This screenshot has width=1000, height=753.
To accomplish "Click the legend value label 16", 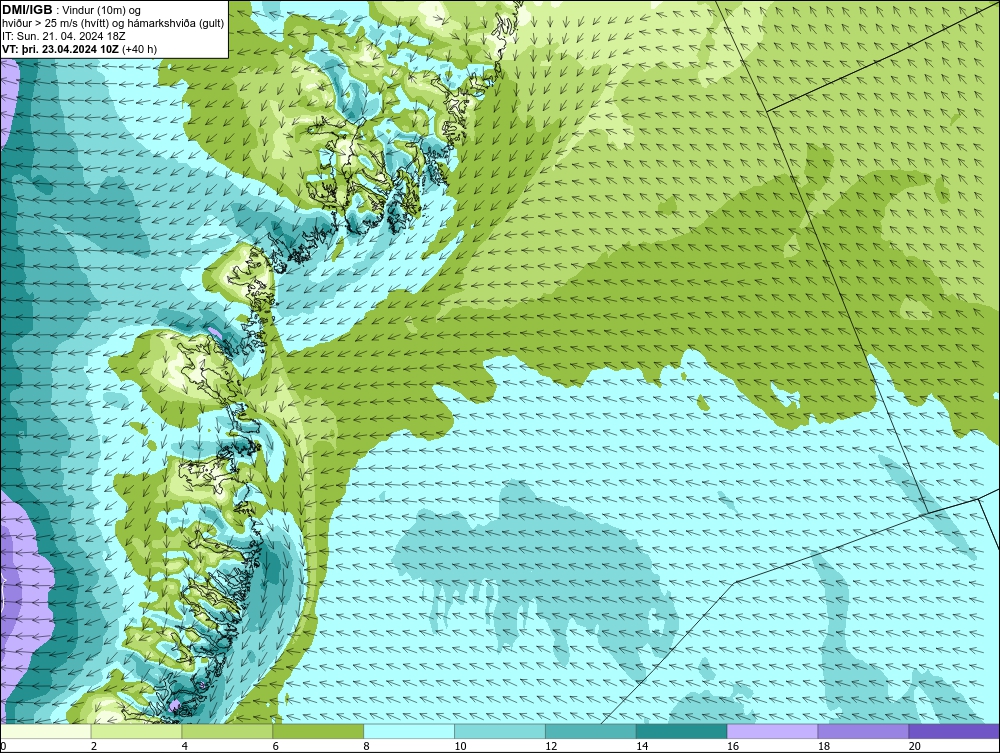I will [x=733, y=746].
